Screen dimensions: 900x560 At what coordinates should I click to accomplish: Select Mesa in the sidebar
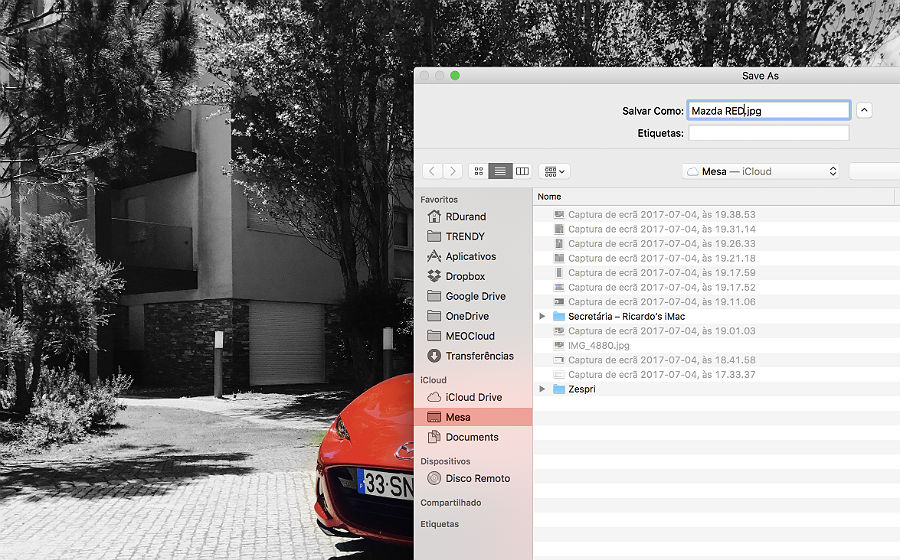click(x=473, y=417)
